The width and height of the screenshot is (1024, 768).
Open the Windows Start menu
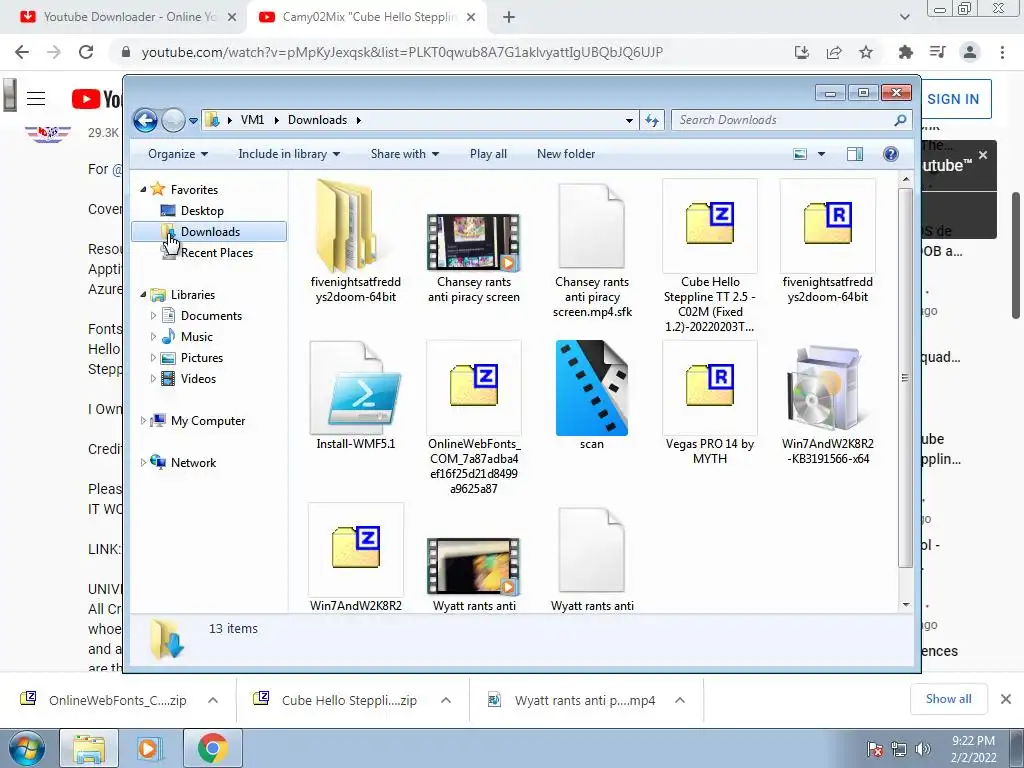(26, 748)
